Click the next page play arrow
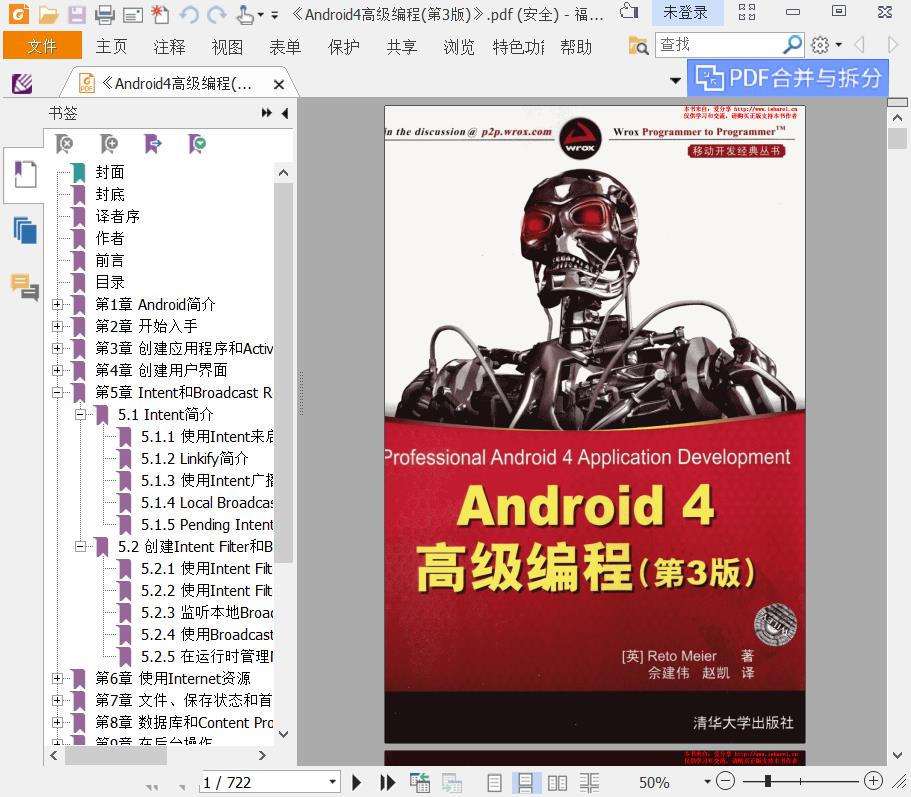Image resolution: width=911 pixels, height=797 pixels. 357,782
